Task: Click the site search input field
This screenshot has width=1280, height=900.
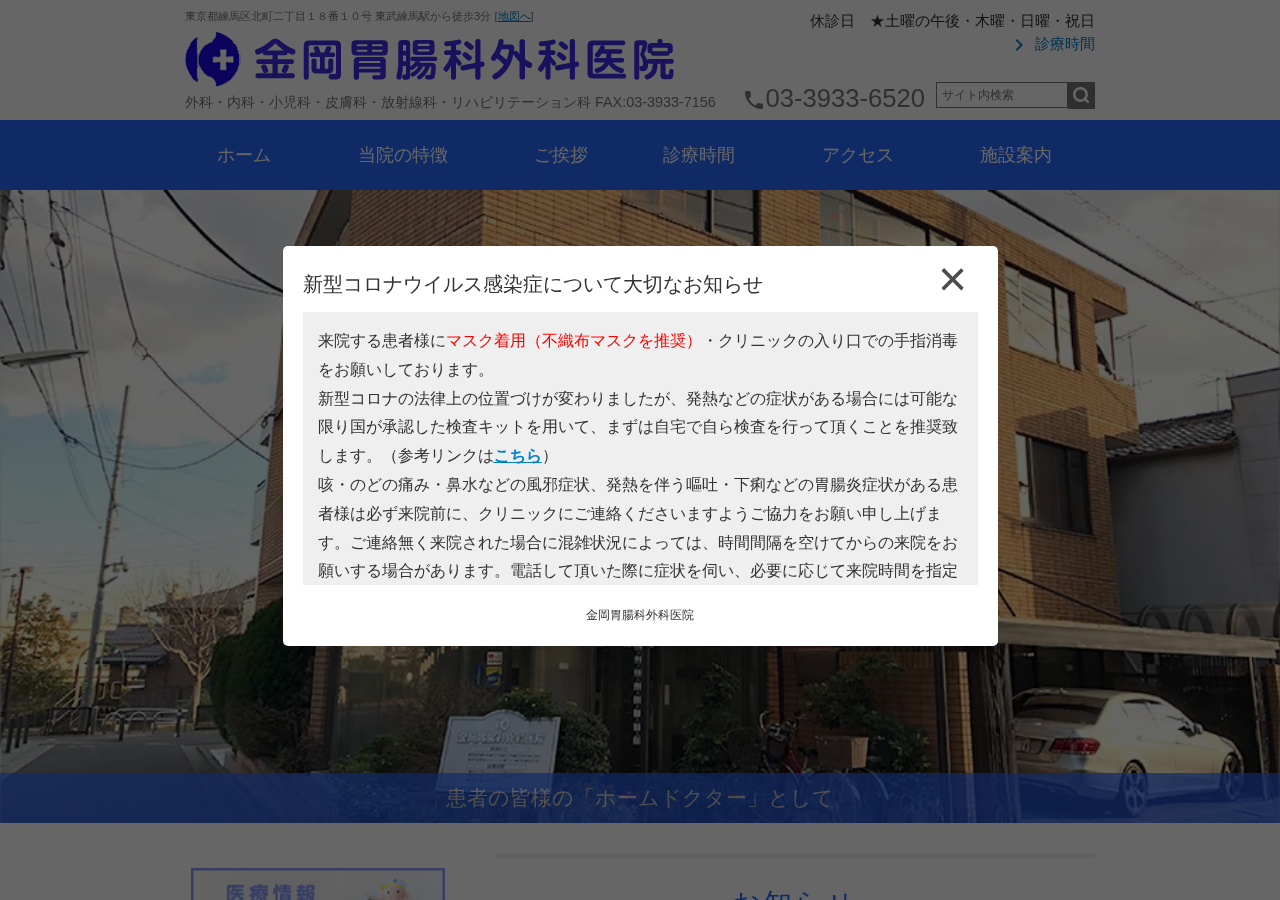Action: pos(1002,95)
